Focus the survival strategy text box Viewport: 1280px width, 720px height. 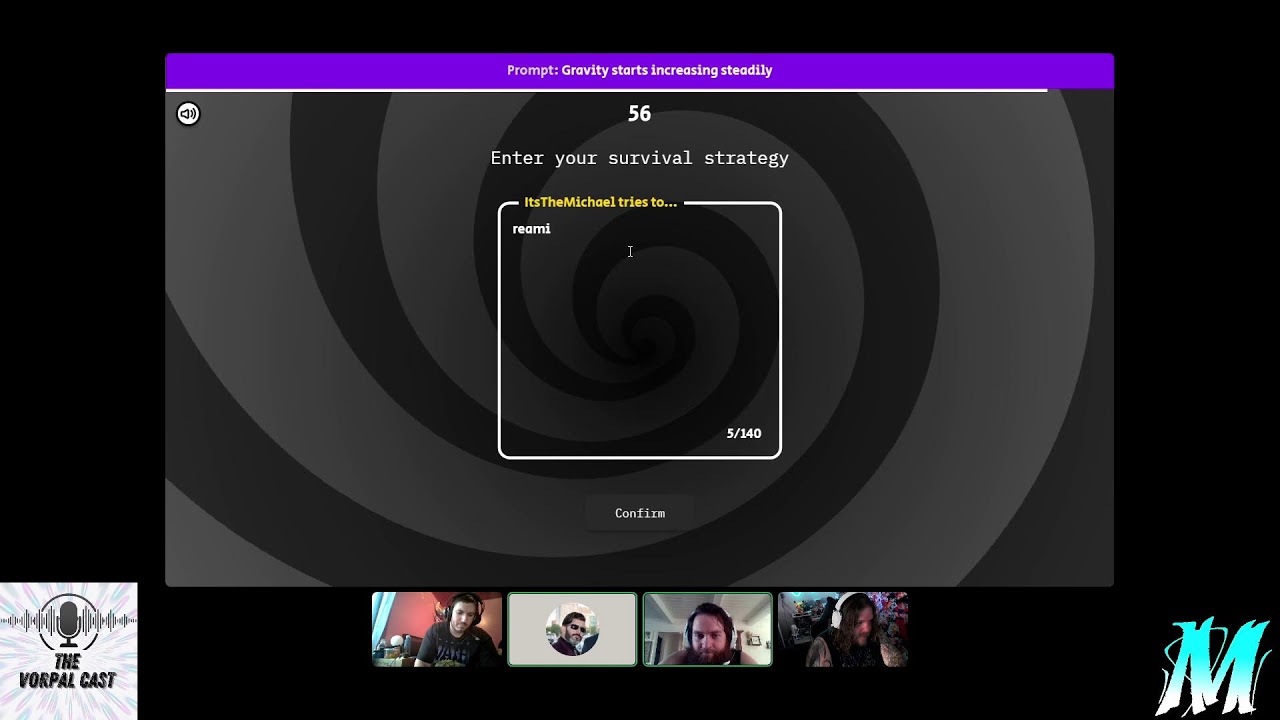640,330
